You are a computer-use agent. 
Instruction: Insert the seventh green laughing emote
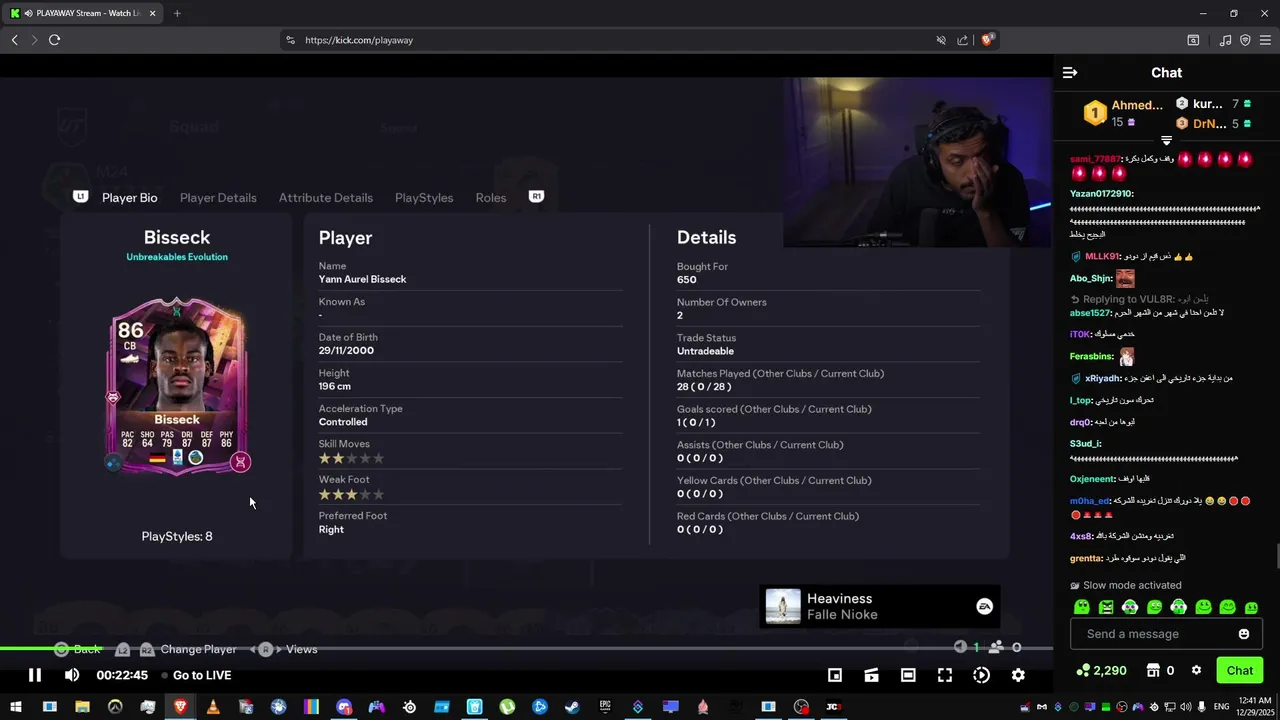[x=1228, y=607]
